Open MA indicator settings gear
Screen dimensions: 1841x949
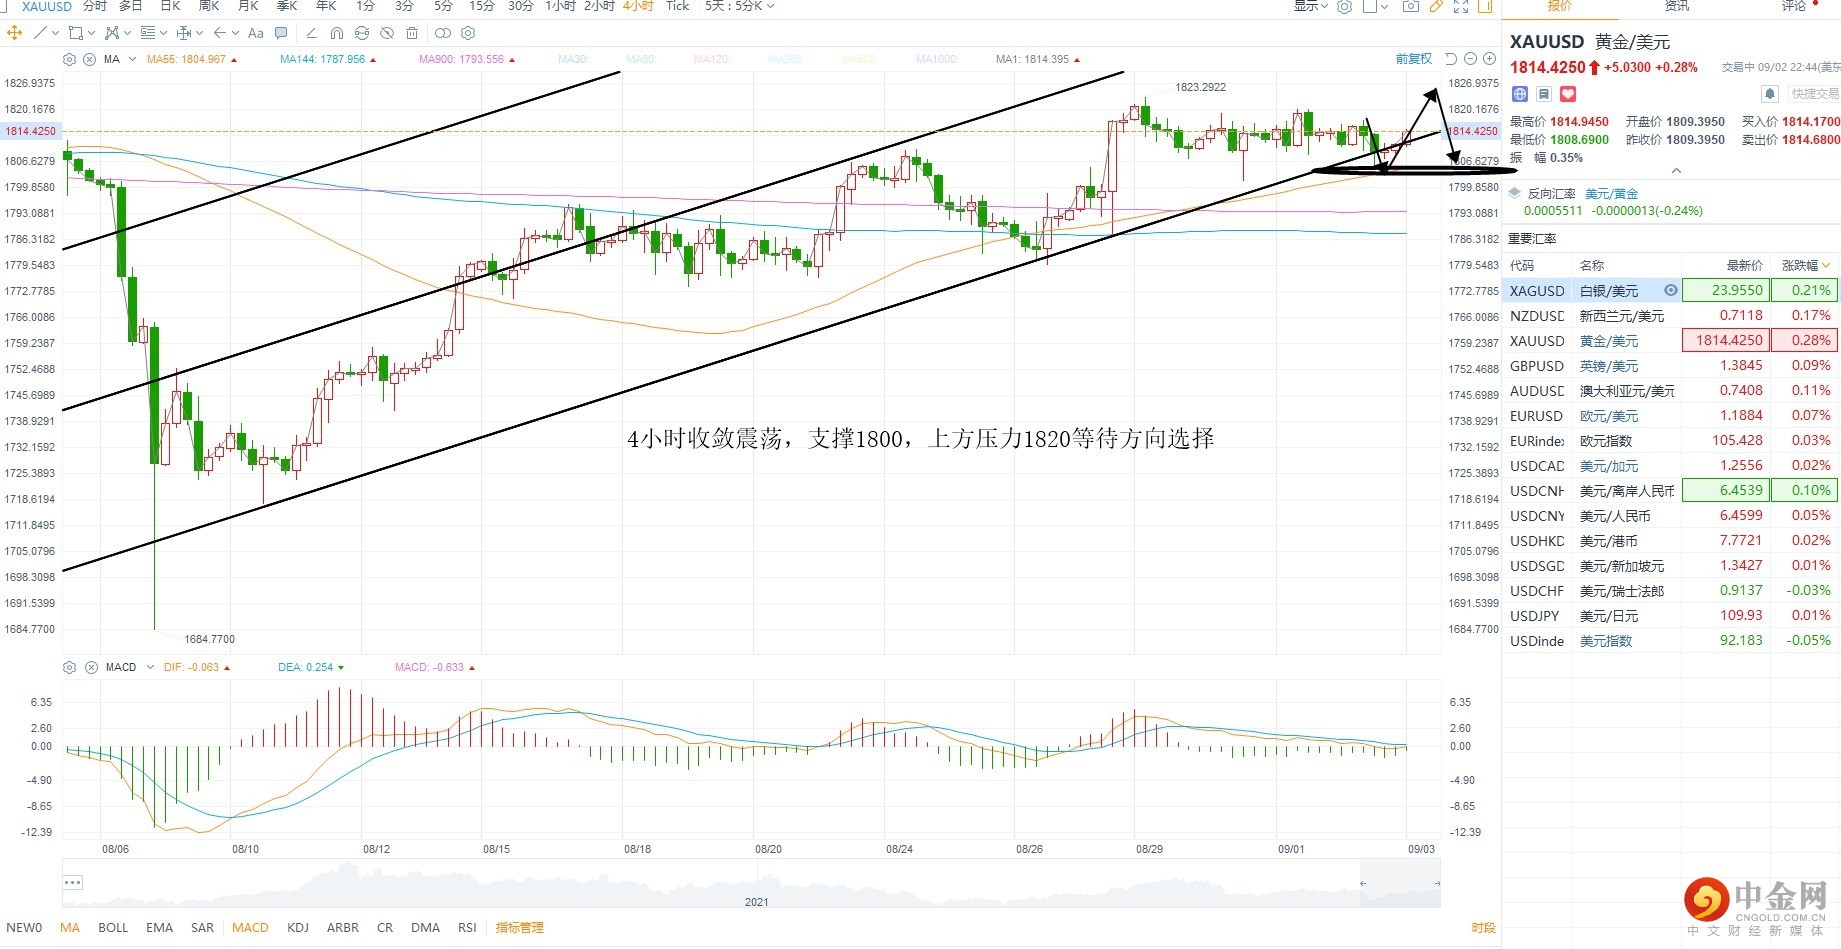tap(69, 60)
